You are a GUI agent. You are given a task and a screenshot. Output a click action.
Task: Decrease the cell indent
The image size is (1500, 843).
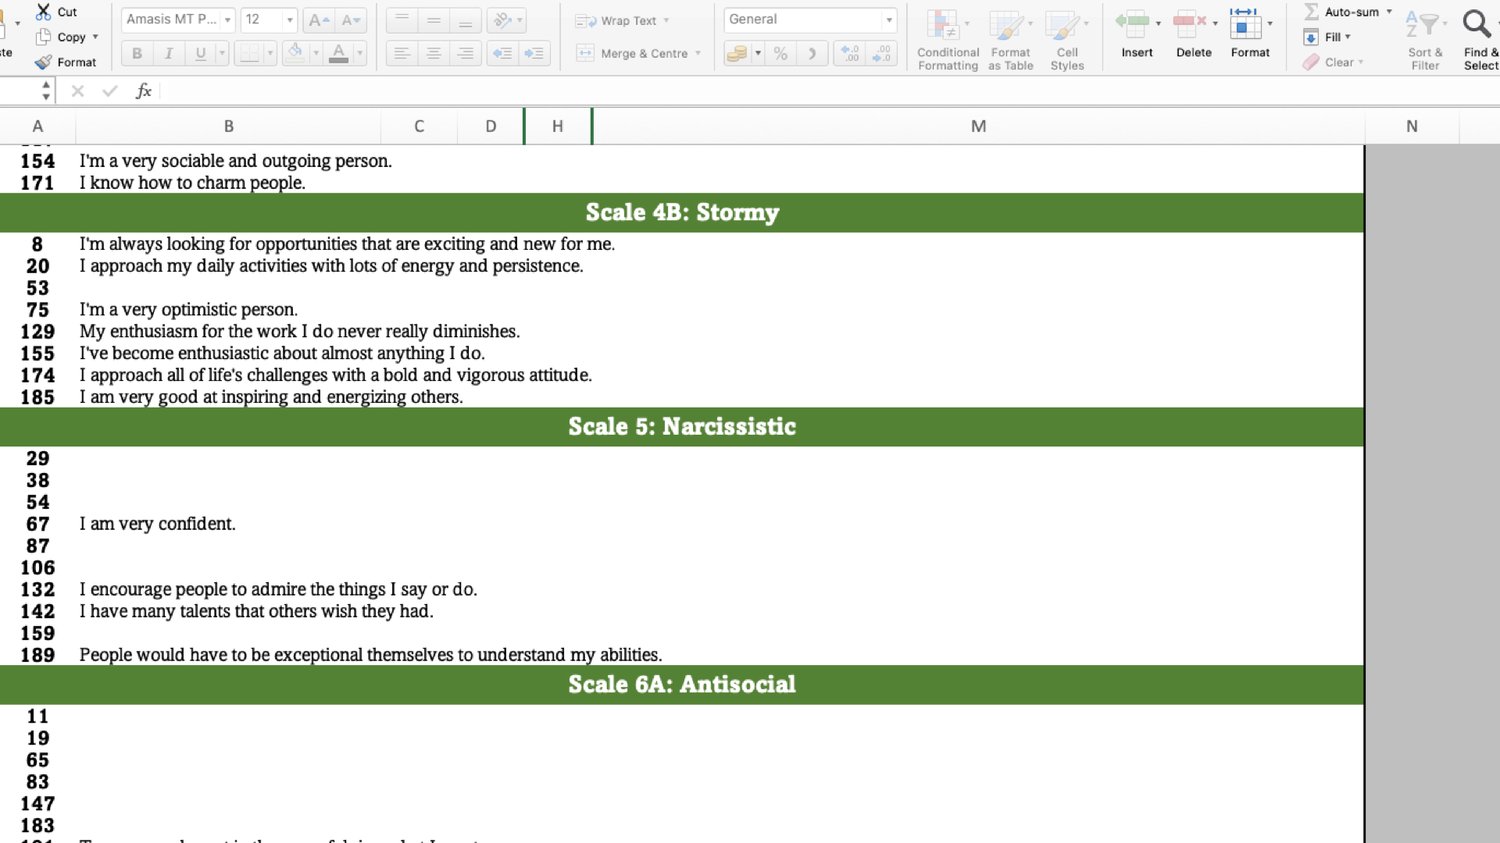tap(503, 53)
